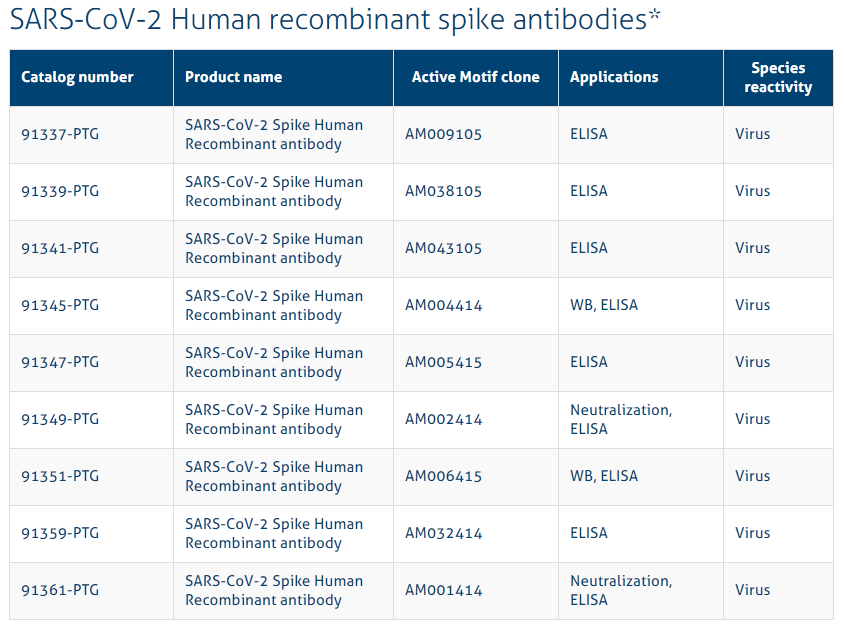Click the Product name column header

pos(234,77)
